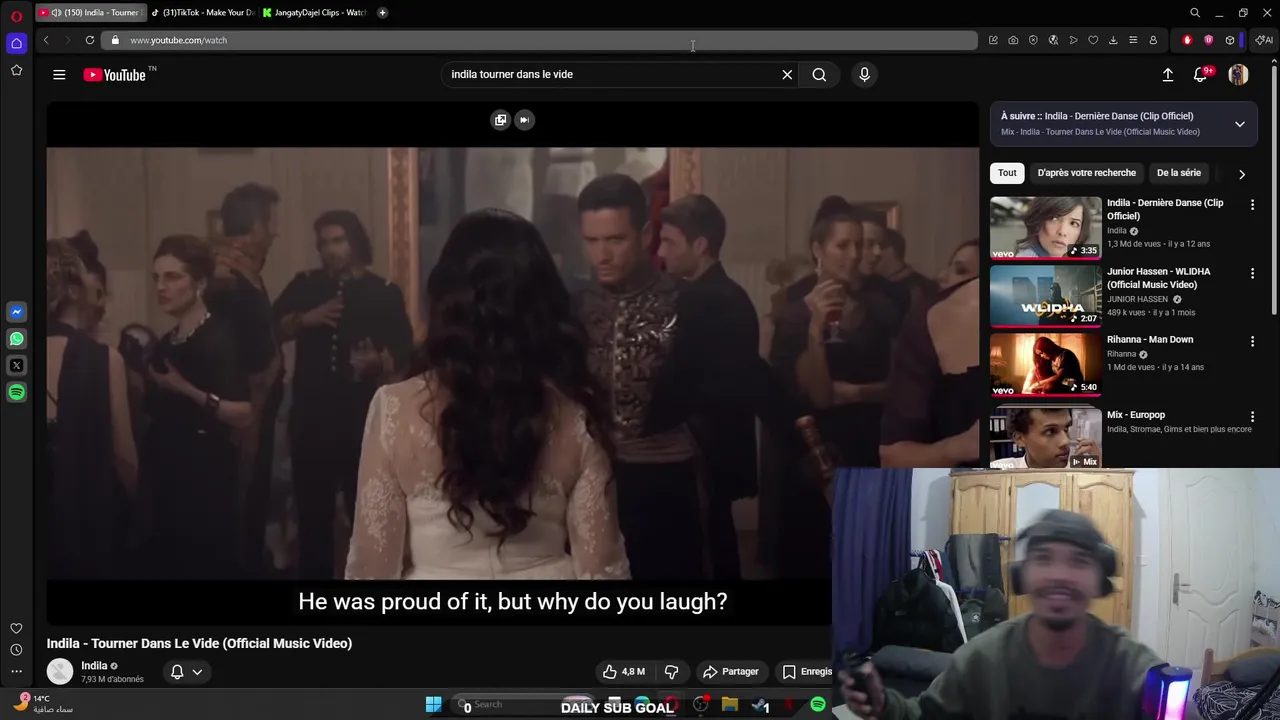1280x720 pixels.
Task: Open File Explorer from the taskbar
Action: tap(730, 705)
